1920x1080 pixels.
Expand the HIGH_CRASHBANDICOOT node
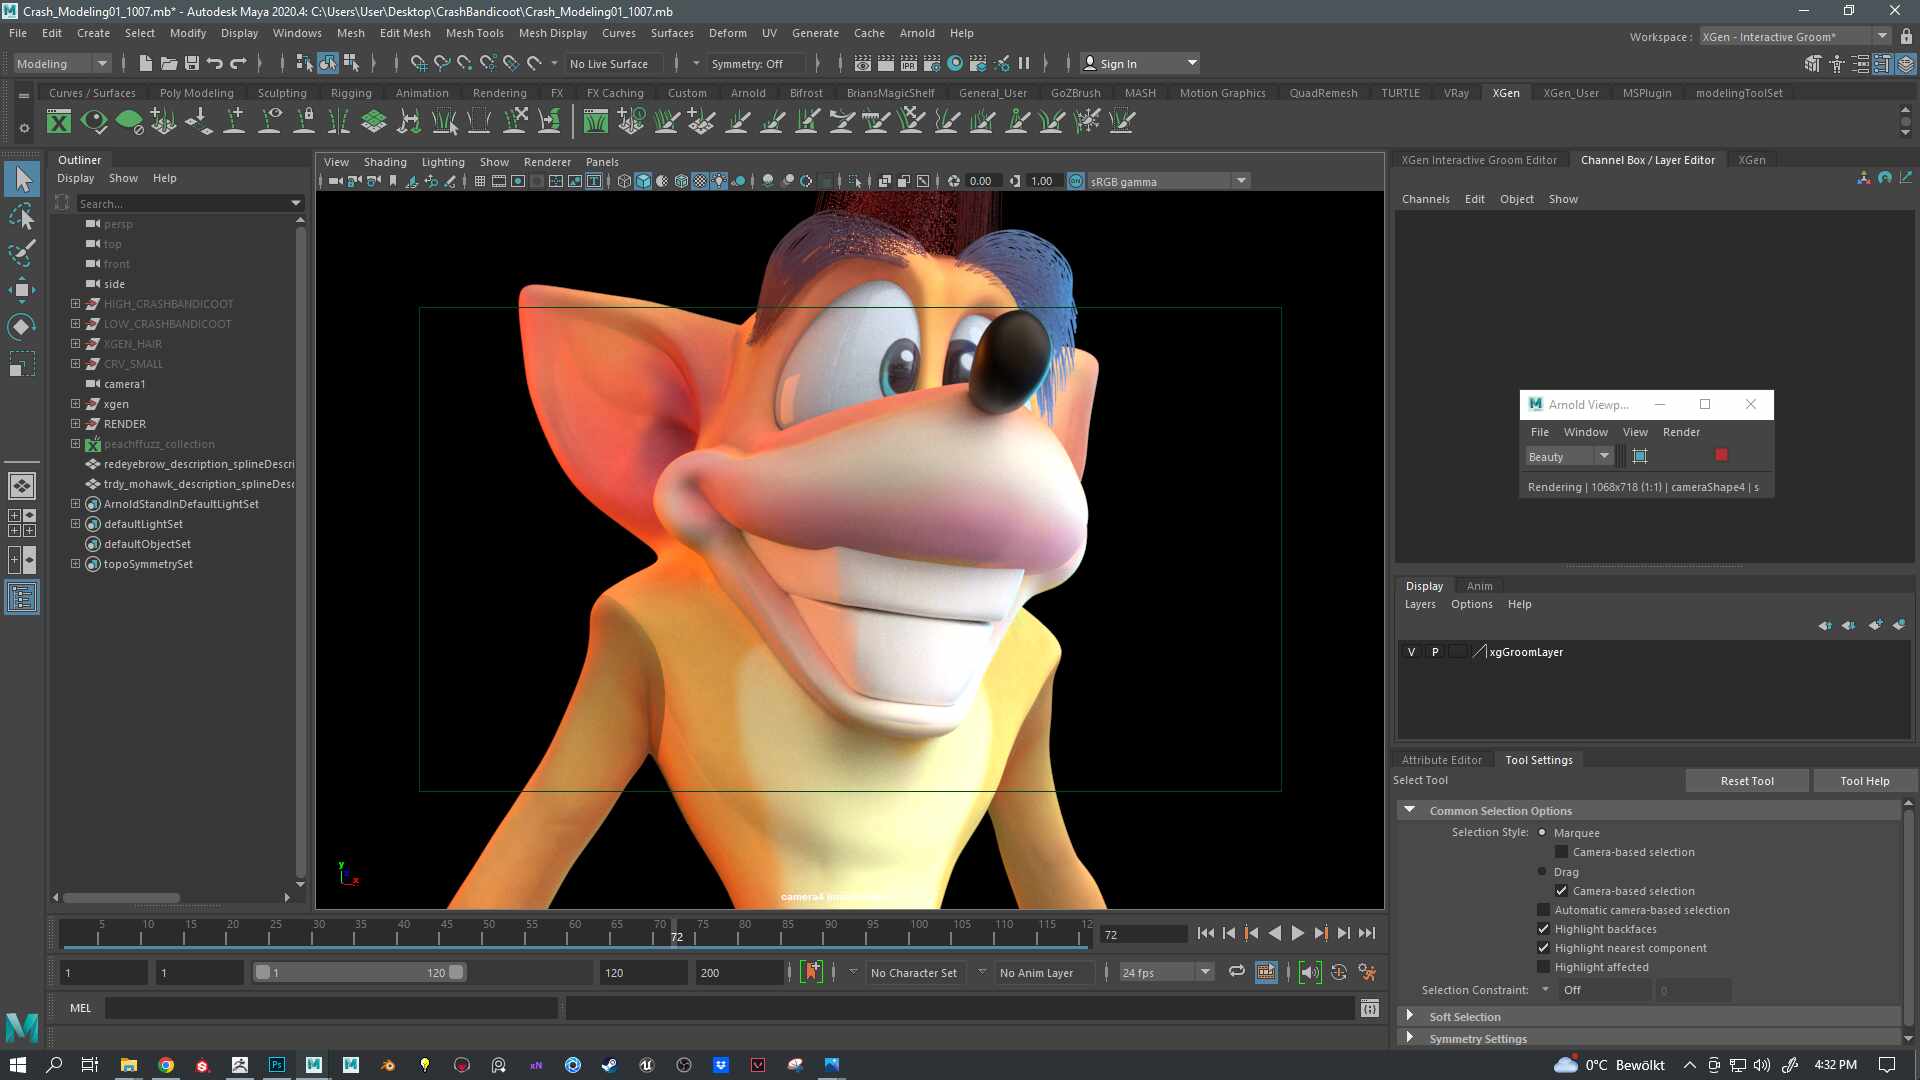point(75,304)
